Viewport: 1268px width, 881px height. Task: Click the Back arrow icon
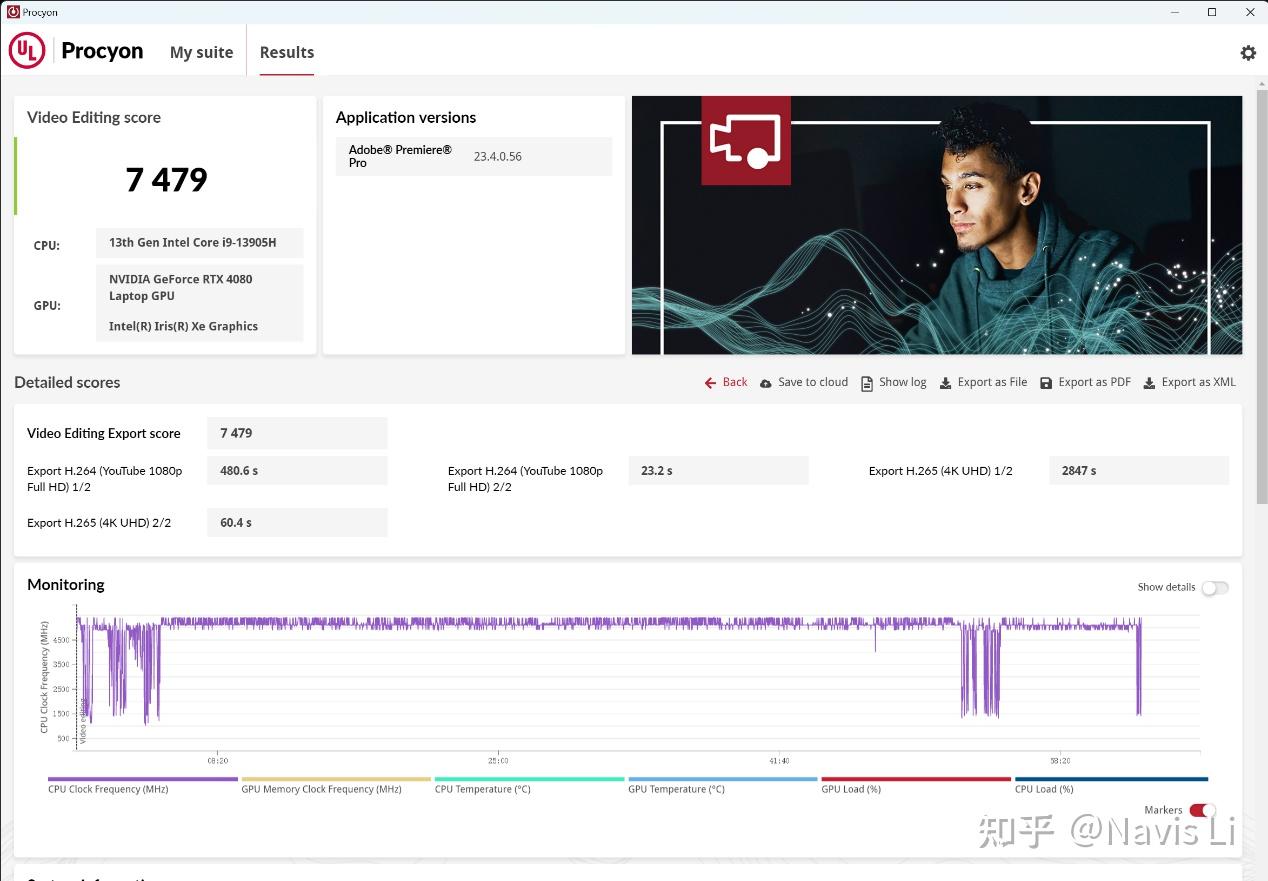710,383
